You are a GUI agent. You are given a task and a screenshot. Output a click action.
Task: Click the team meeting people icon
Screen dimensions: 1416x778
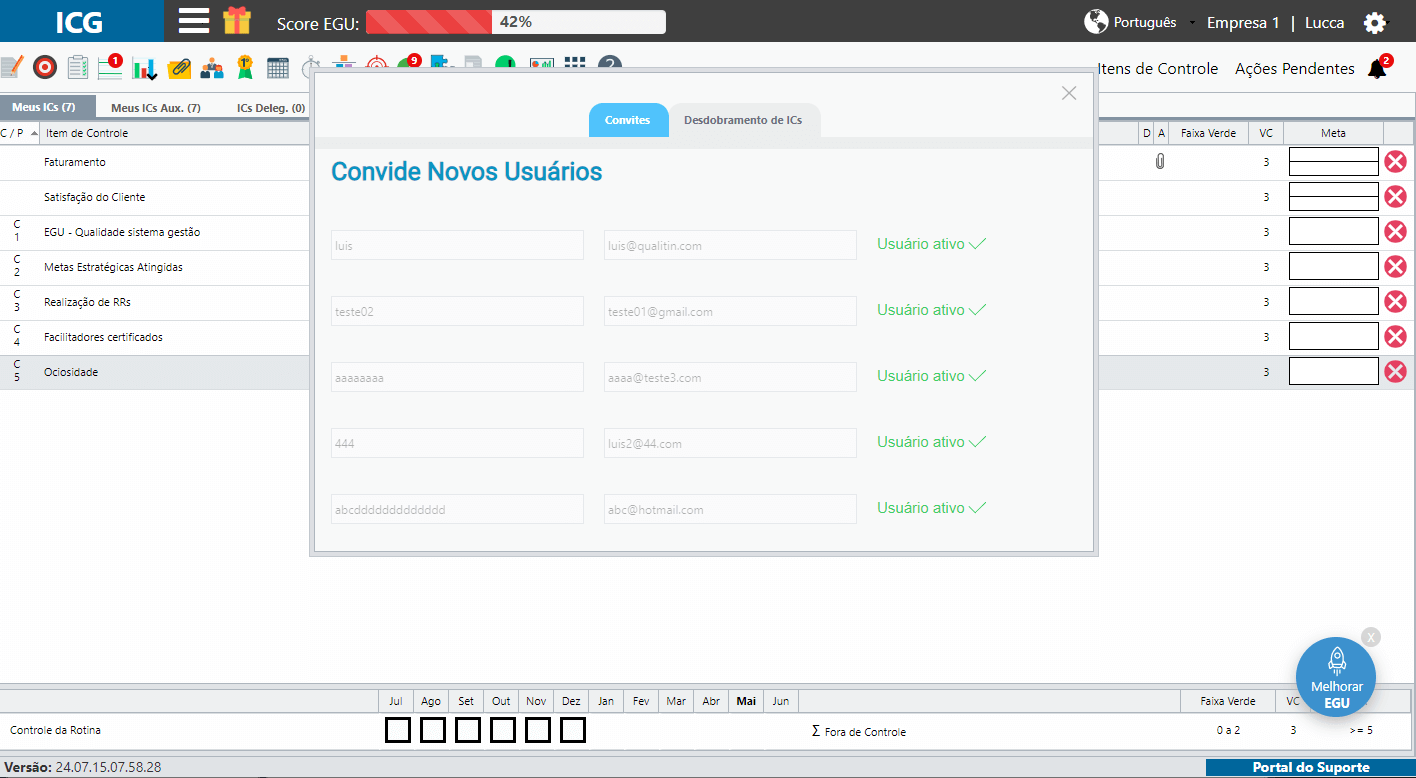pos(212,67)
